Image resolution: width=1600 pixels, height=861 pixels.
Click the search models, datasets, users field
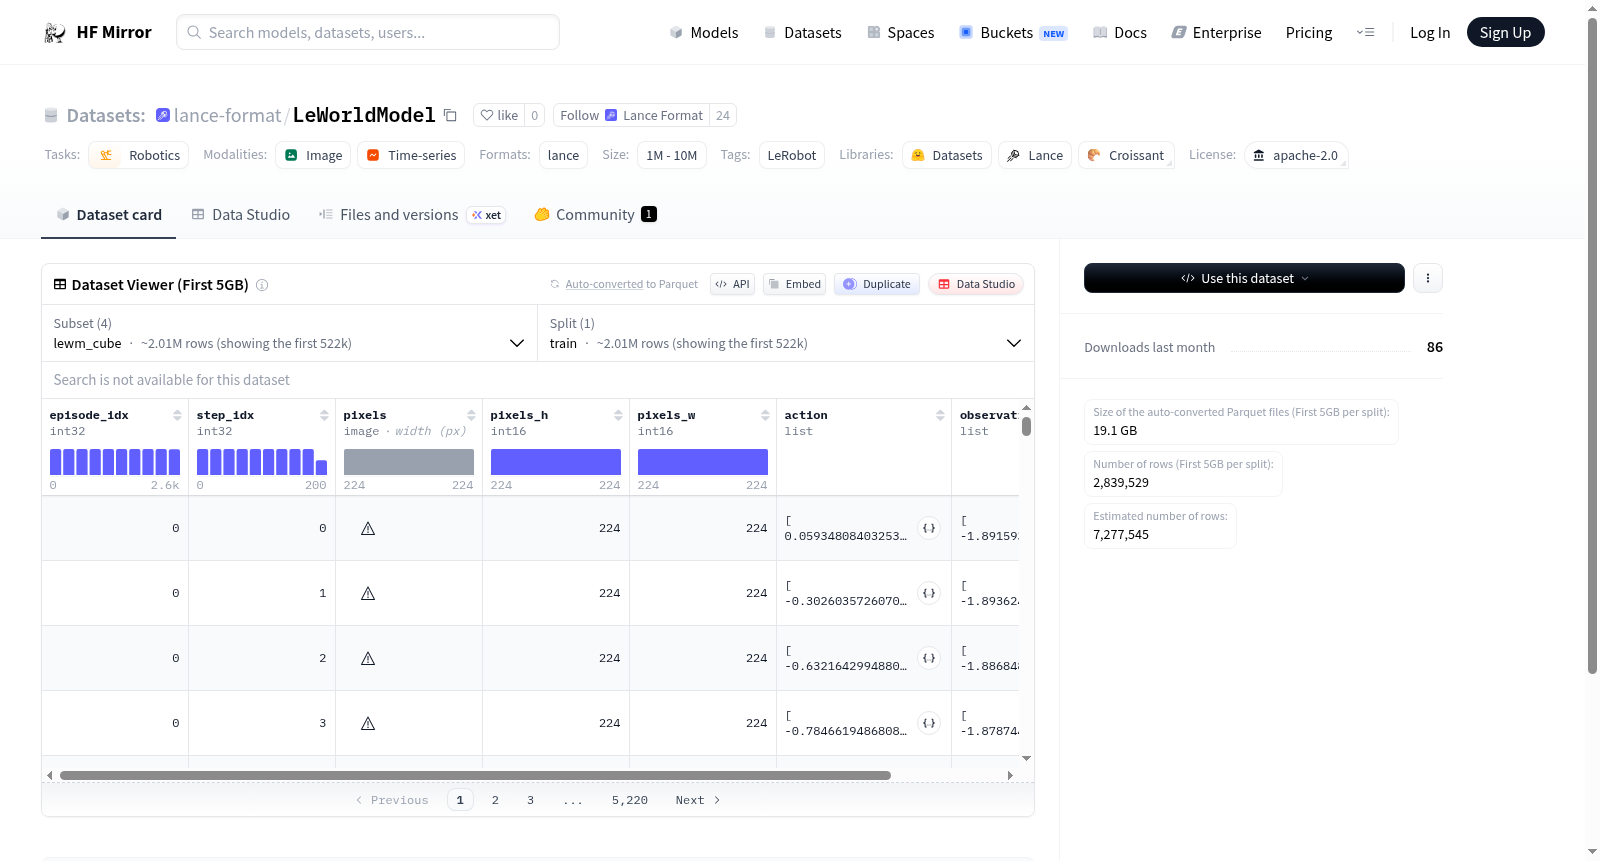tap(368, 32)
